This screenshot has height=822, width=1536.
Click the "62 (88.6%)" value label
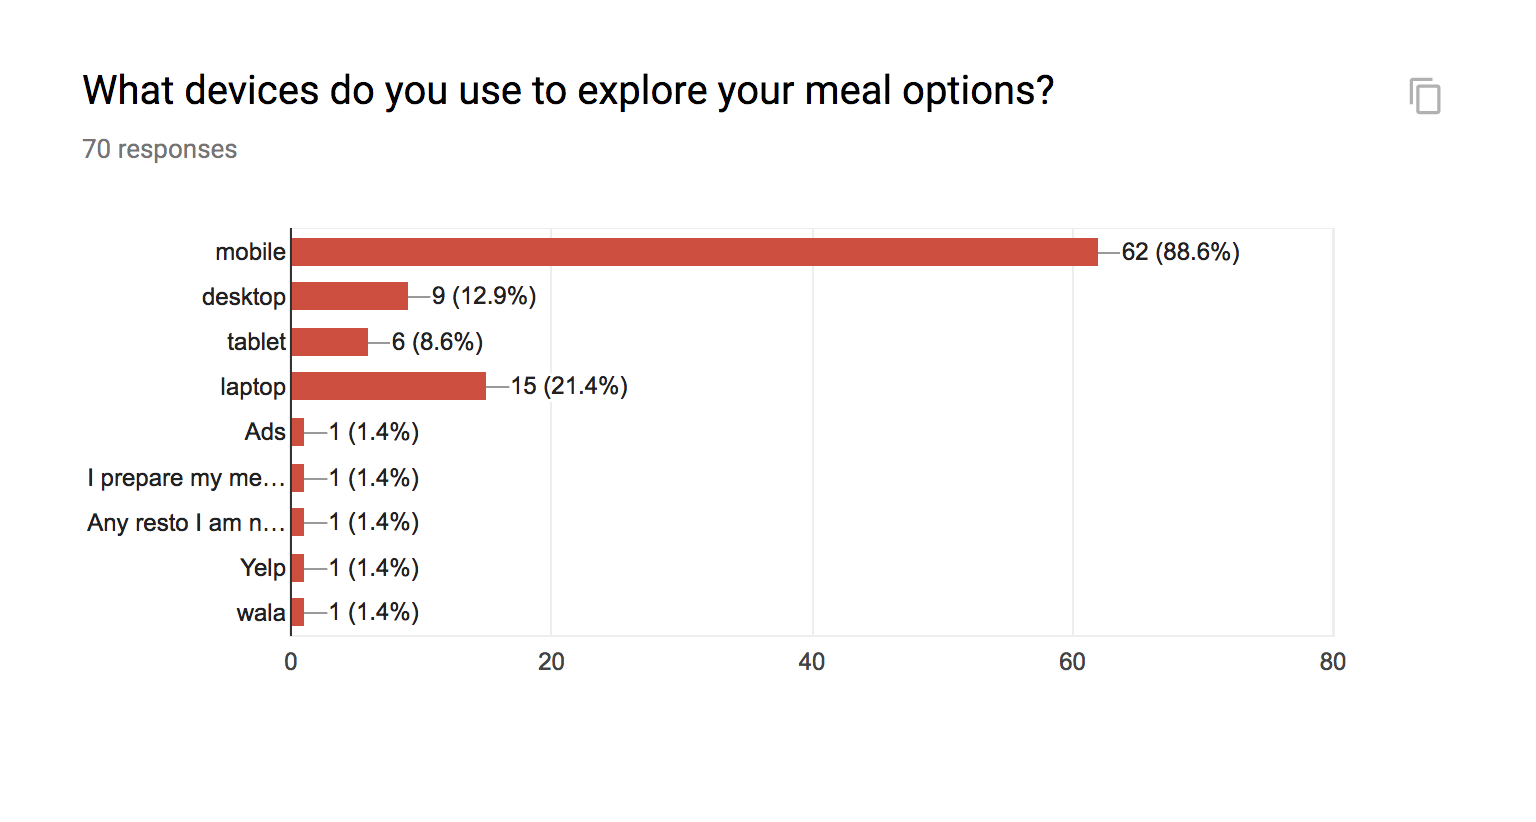click(1180, 252)
